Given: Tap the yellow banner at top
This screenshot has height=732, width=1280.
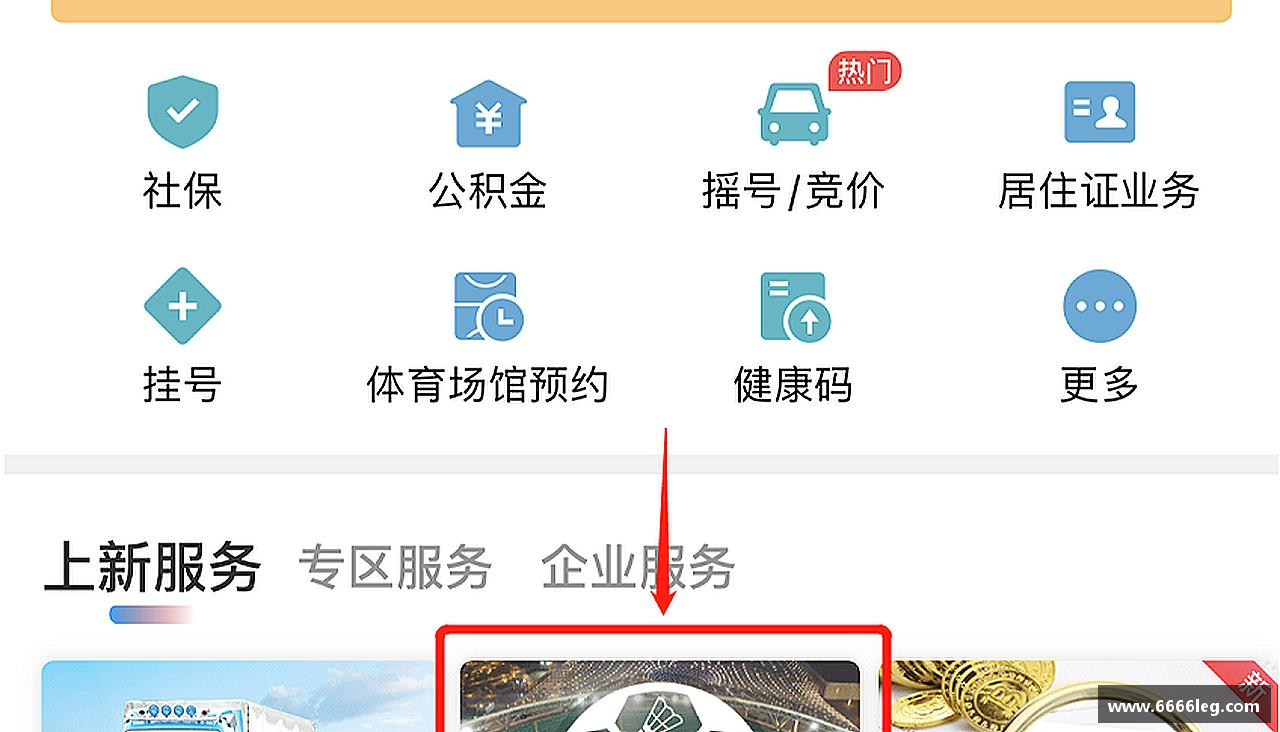Looking at the screenshot, I should 641,10.
